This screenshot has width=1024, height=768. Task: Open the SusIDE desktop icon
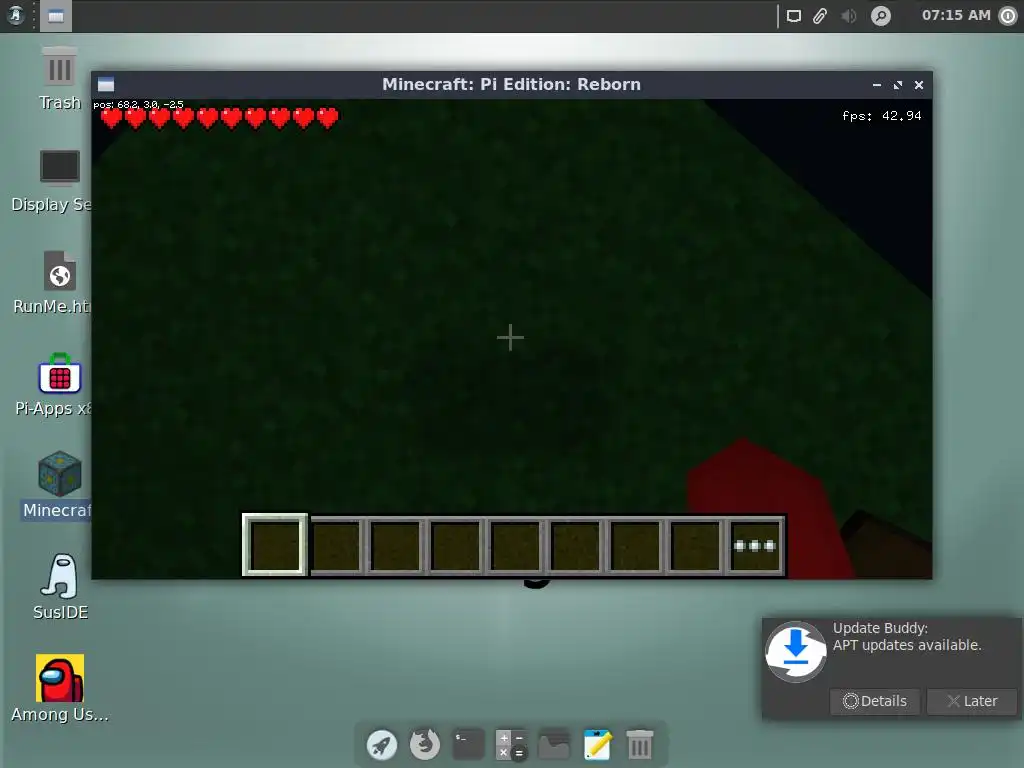[59, 577]
